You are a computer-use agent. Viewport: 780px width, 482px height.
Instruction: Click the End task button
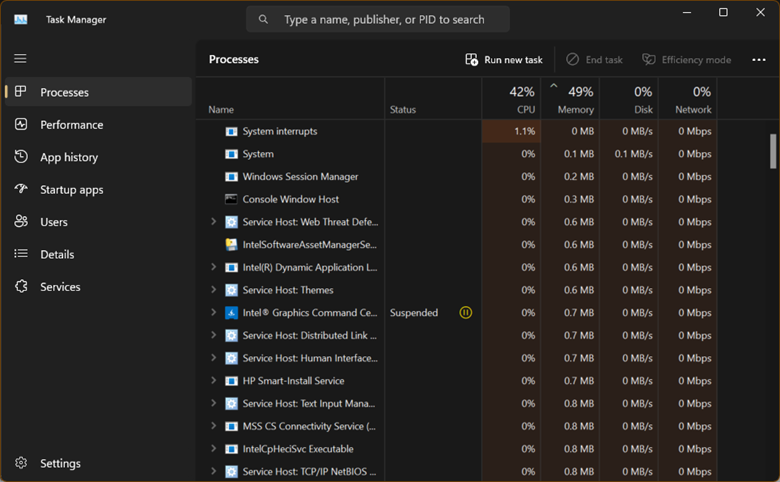tap(594, 60)
